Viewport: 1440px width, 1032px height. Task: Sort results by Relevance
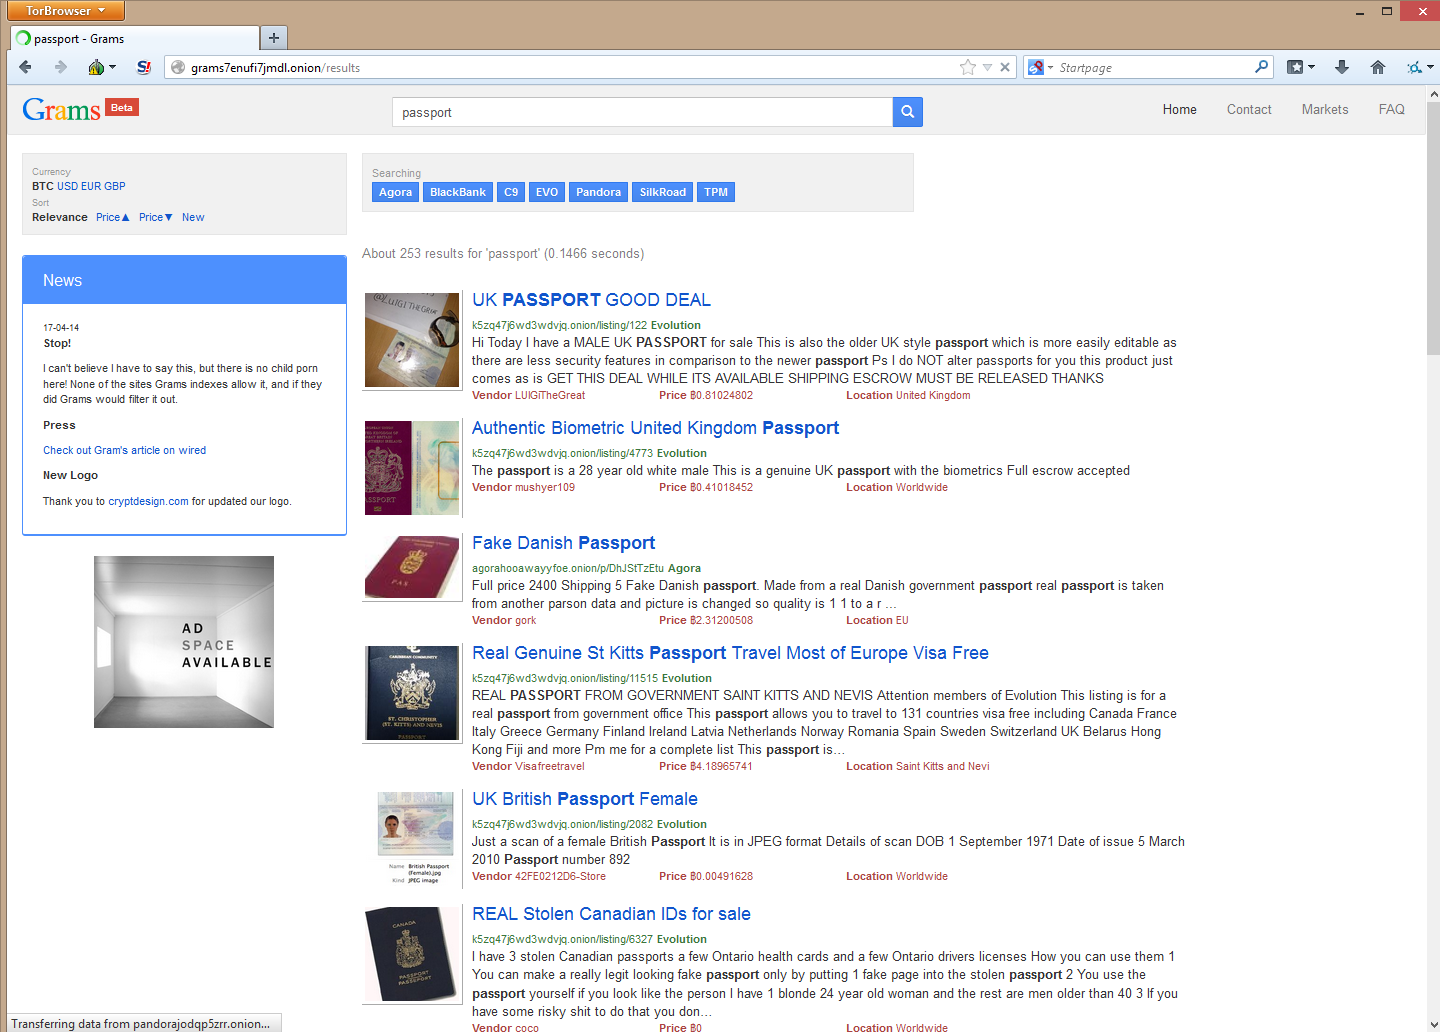coord(60,217)
